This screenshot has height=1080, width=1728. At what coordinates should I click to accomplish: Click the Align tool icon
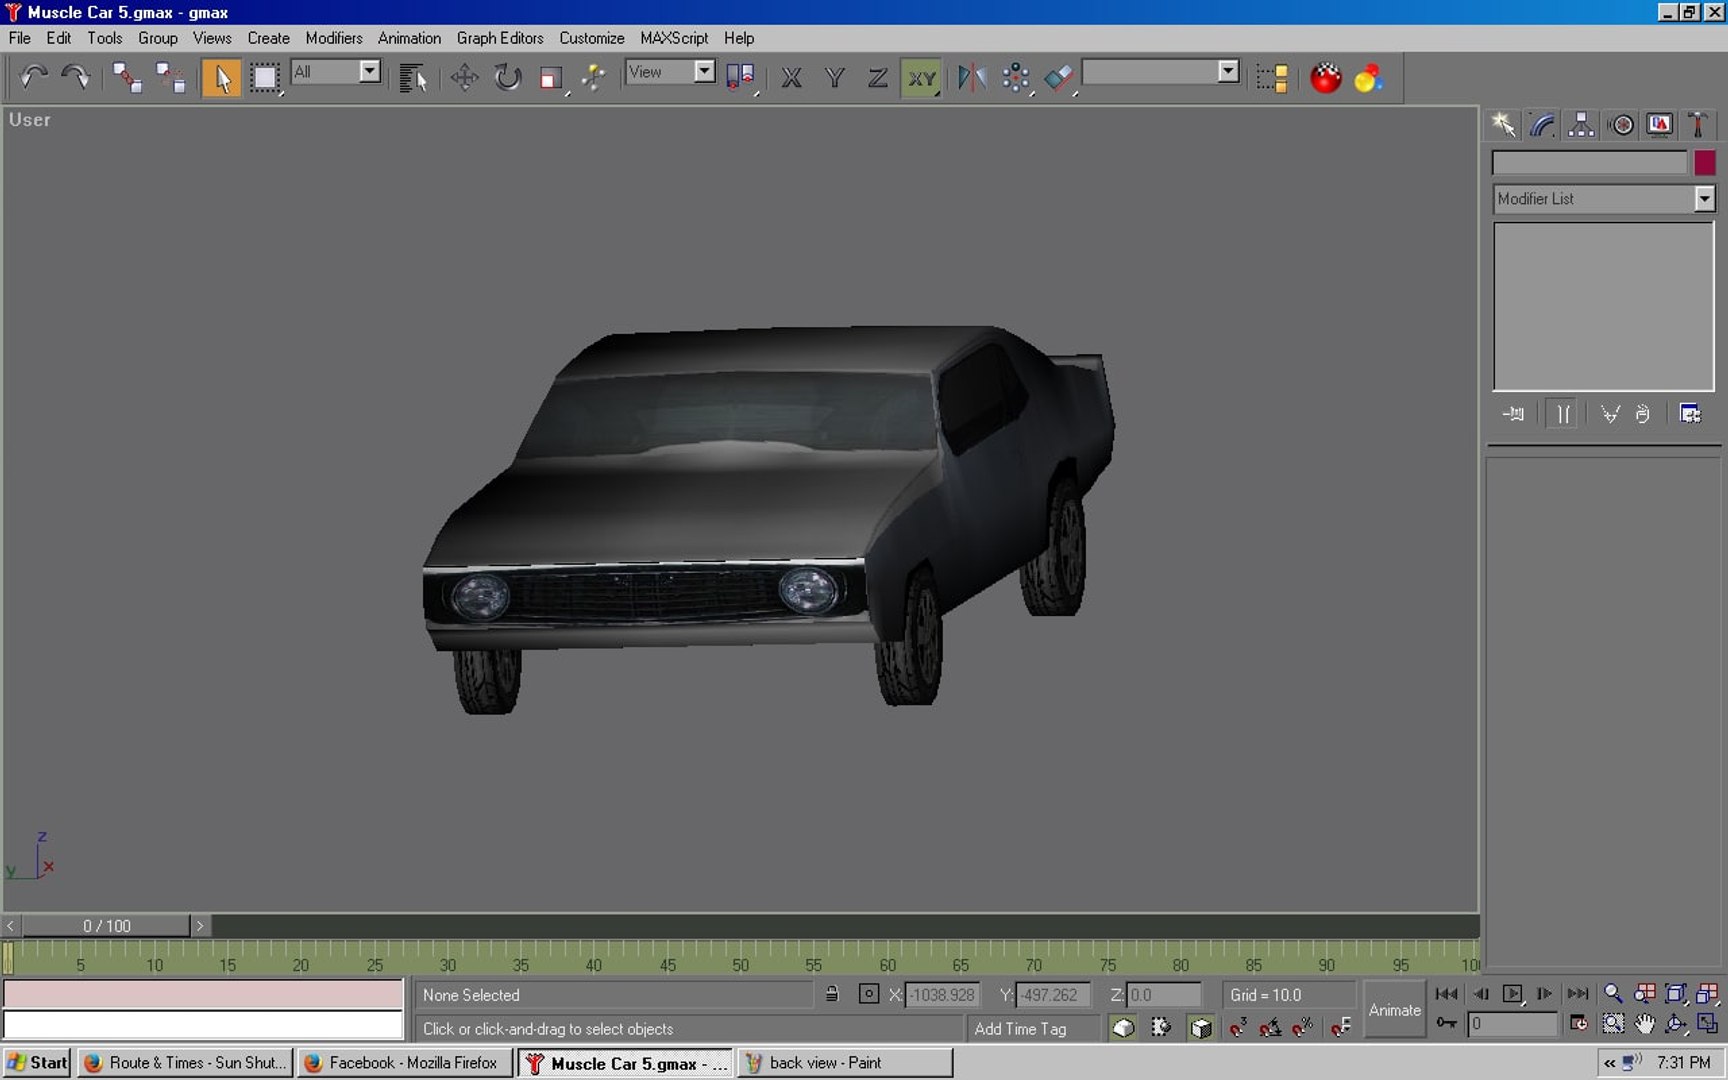(x=1058, y=77)
